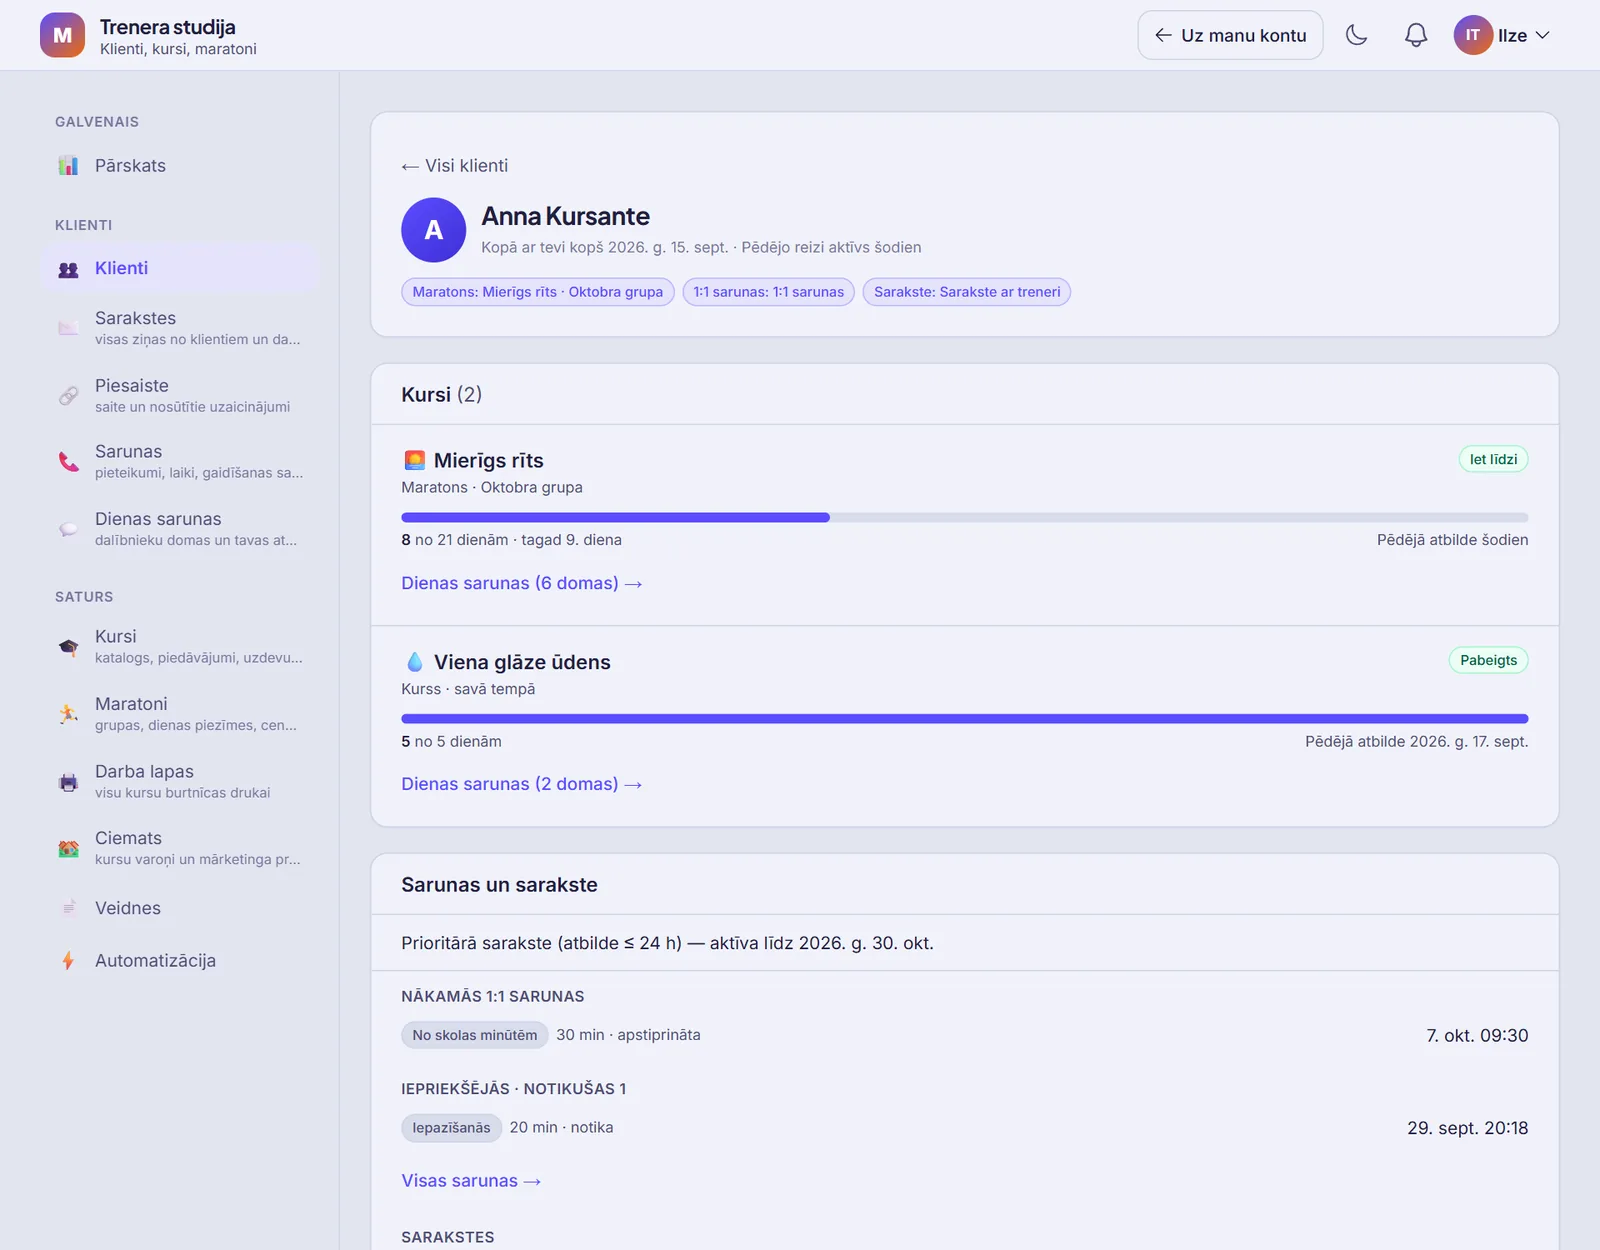Click the Sarakste ar treneri tag
Screen dimensions: 1600x1250
tap(967, 292)
